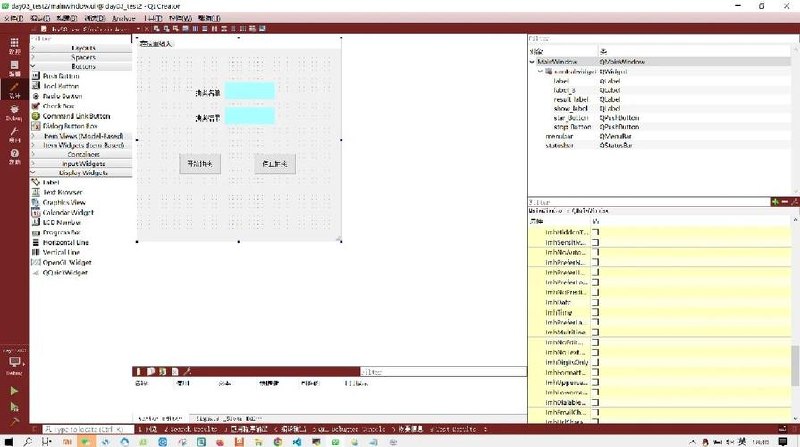Click the property editor vertical scrollbar
Screen dimensions: 800x447
[795, 365]
